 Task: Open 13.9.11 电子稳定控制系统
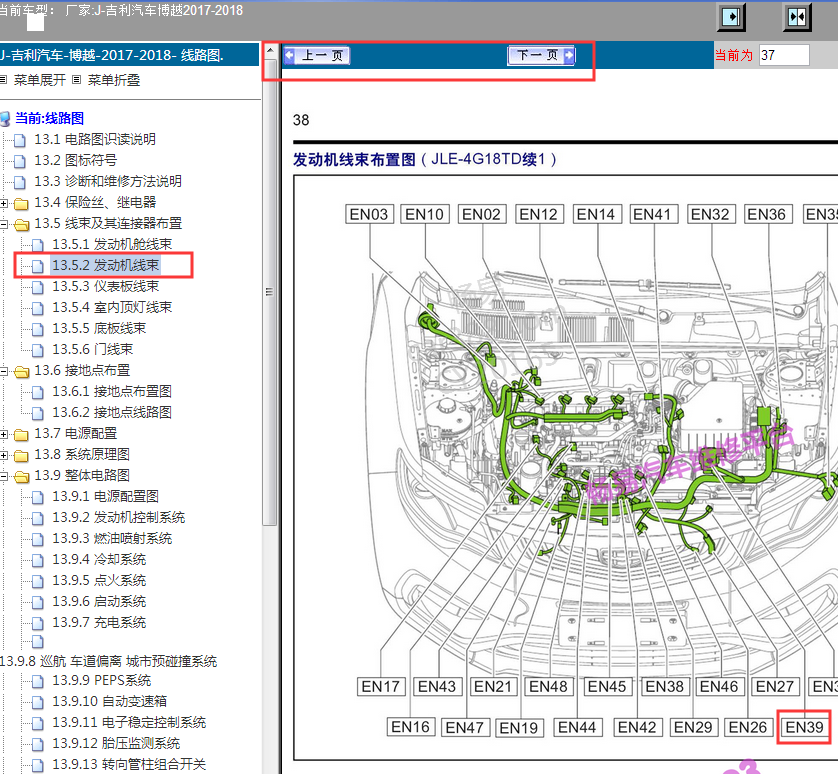tap(129, 723)
